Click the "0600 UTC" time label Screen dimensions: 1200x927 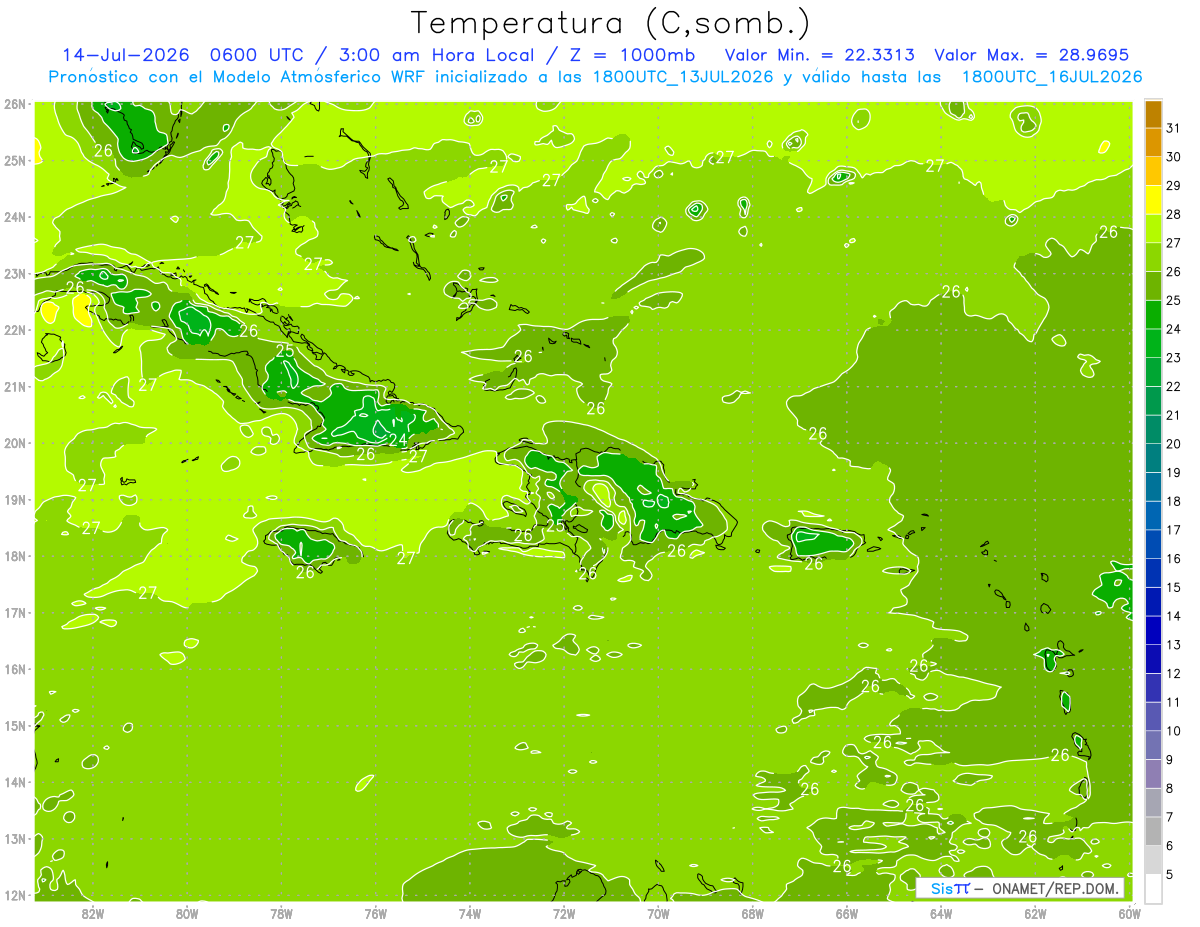[255, 55]
